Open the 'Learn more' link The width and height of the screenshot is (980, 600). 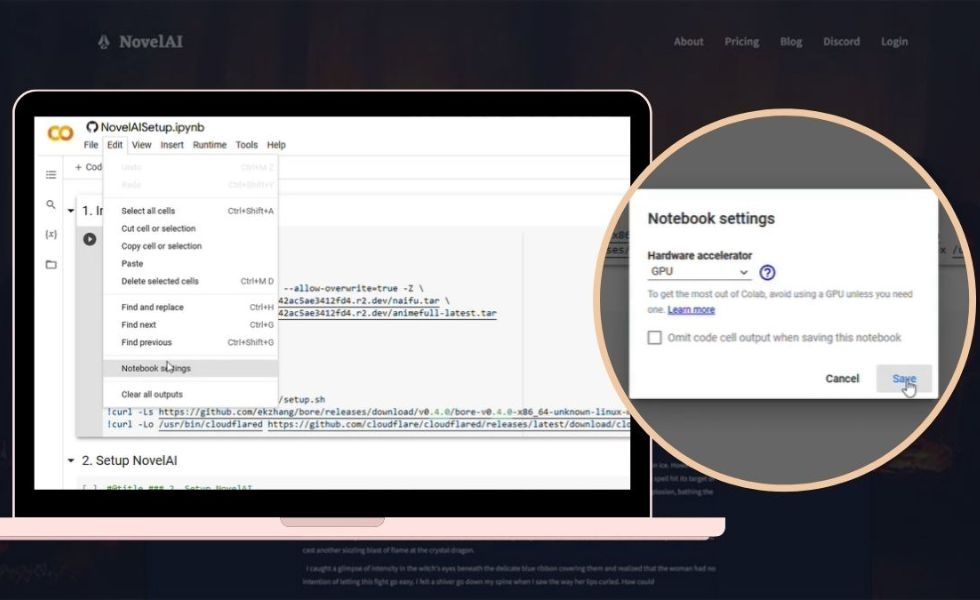[x=691, y=310]
